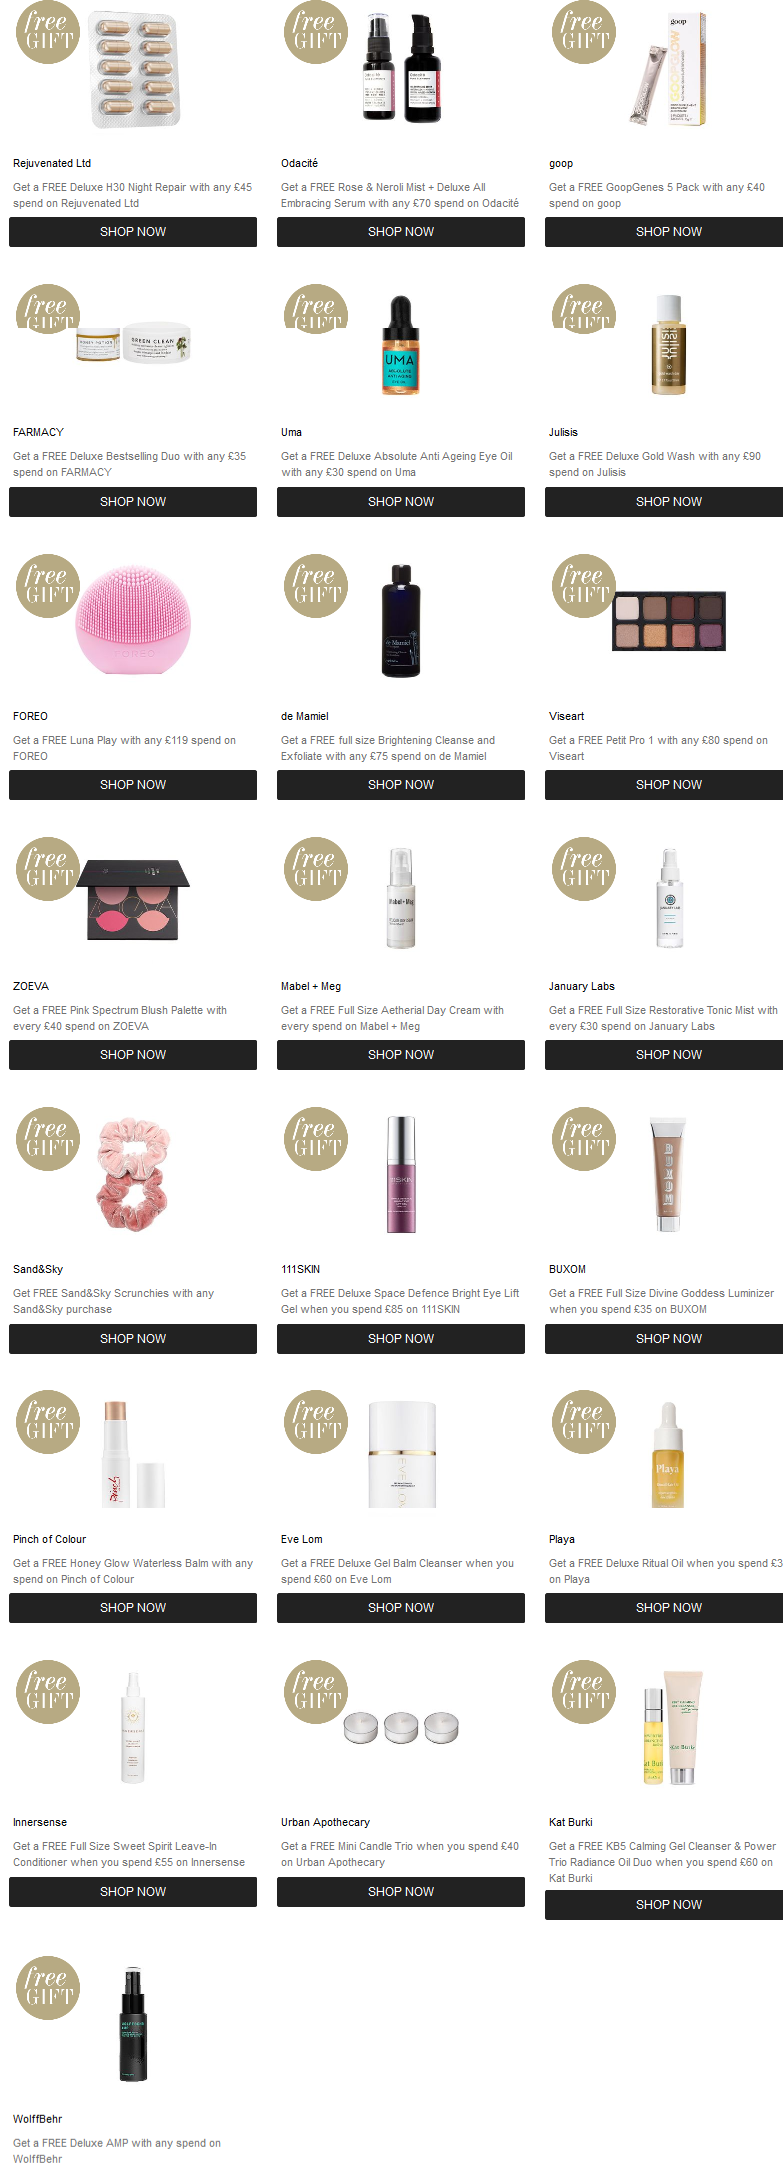Click Shop Now for the 111SKIN Eye Lift Gel

click(x=401, y=1338)
